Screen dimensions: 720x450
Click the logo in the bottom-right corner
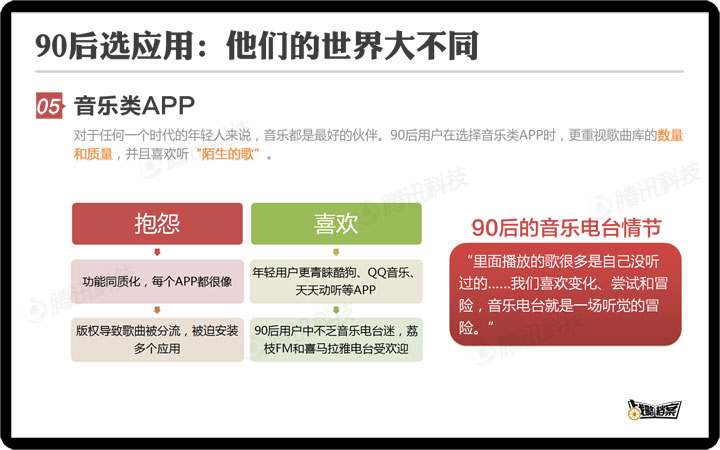[x=654, y=408]
